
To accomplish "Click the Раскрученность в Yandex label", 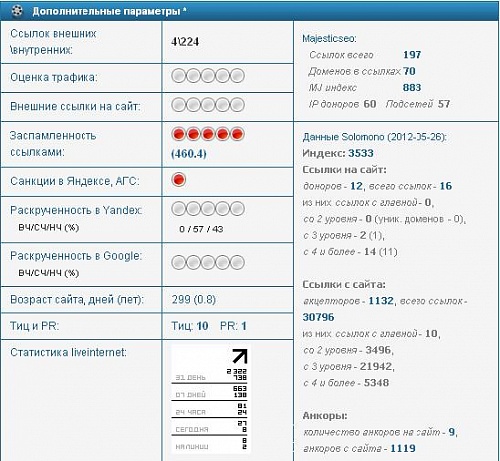I will tap(76, 210).
